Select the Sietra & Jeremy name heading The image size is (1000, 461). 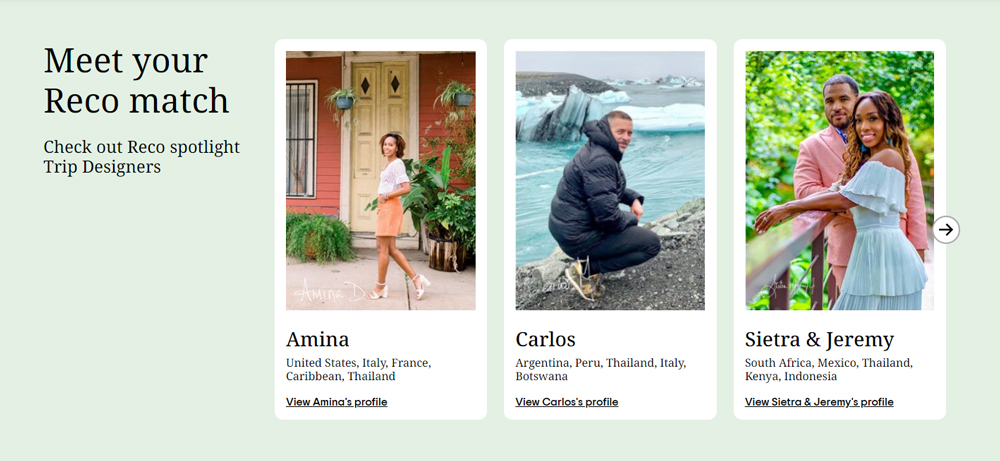(x=820, y=339)
